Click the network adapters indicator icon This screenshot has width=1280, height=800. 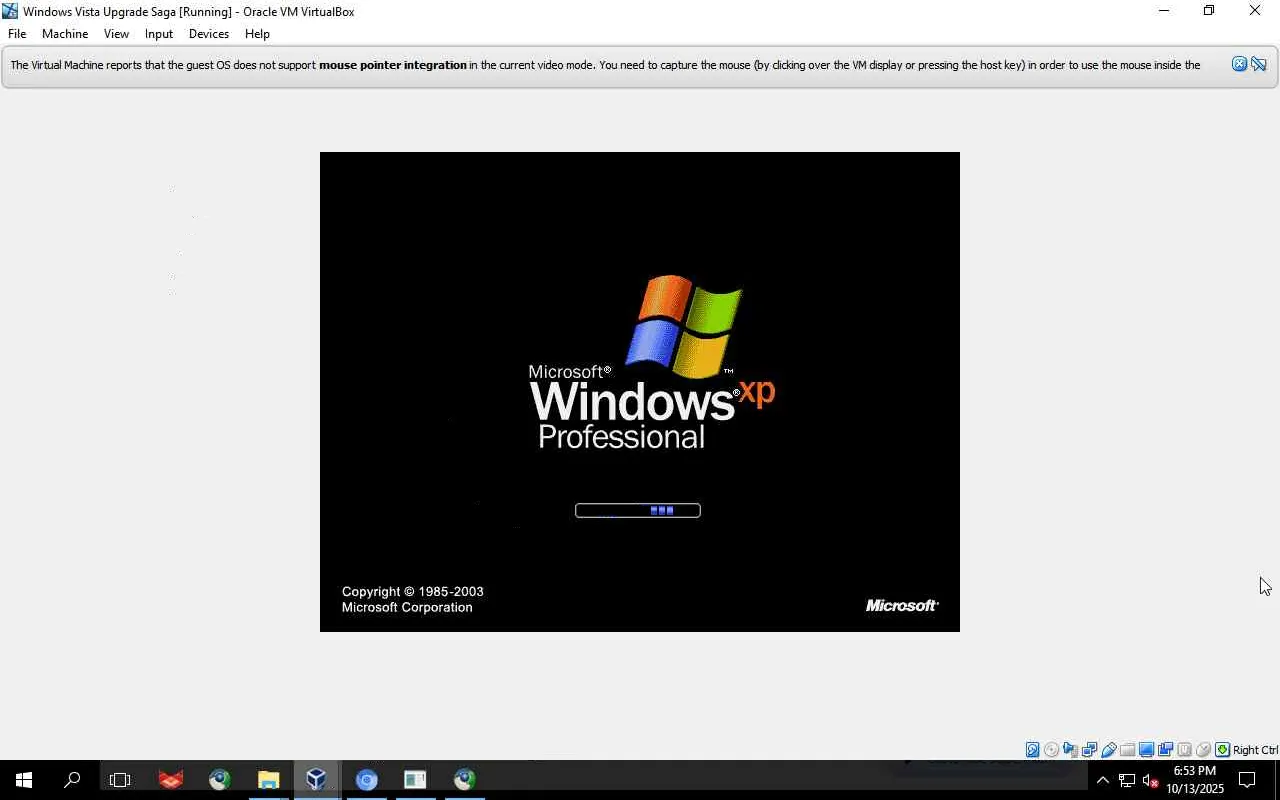pyautogui.click(x=1089, y=750)
